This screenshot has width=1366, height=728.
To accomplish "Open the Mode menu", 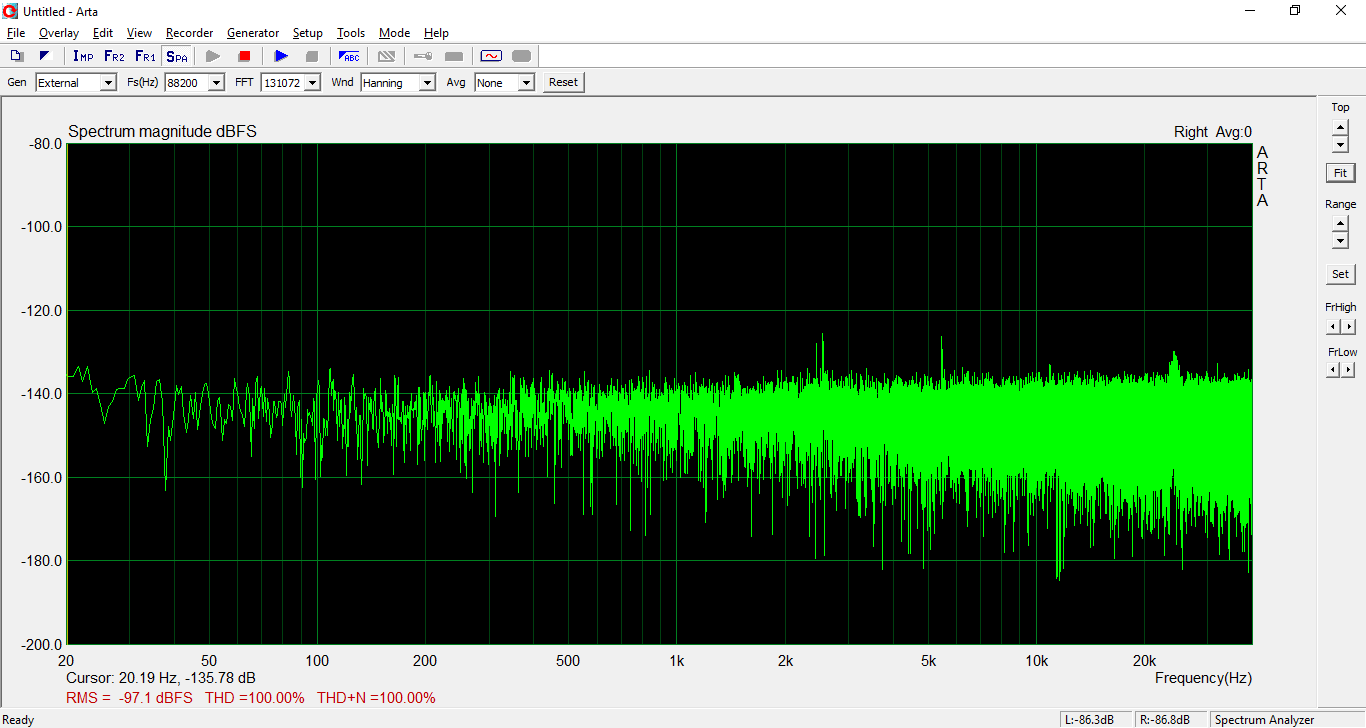I will click(x=394, y=33).
